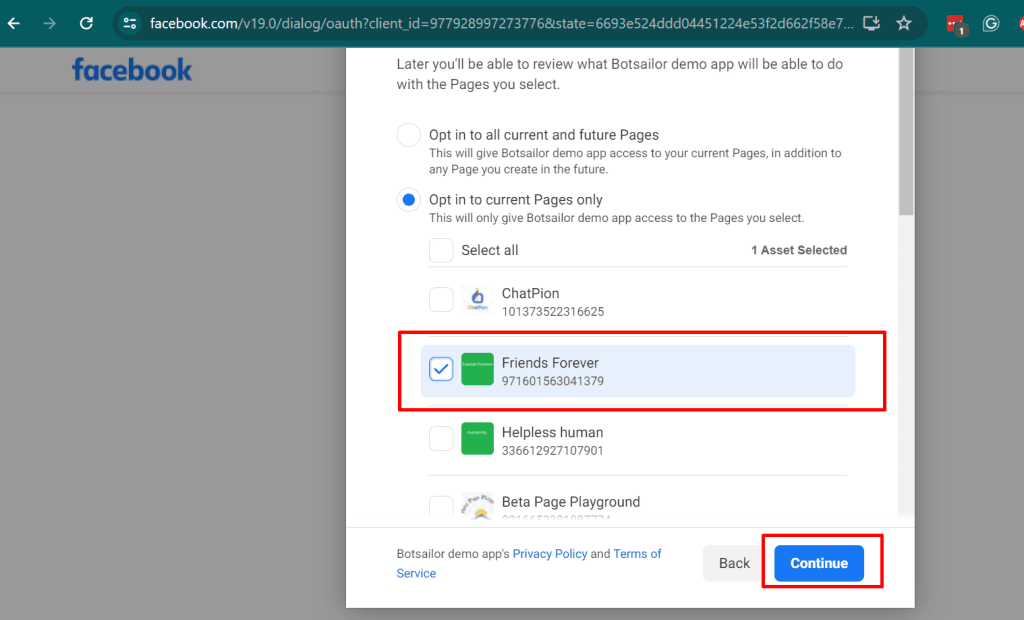
Task: Click the Helpless human page thumbnail
Action: pyautogui.click(x=477, y=439)
